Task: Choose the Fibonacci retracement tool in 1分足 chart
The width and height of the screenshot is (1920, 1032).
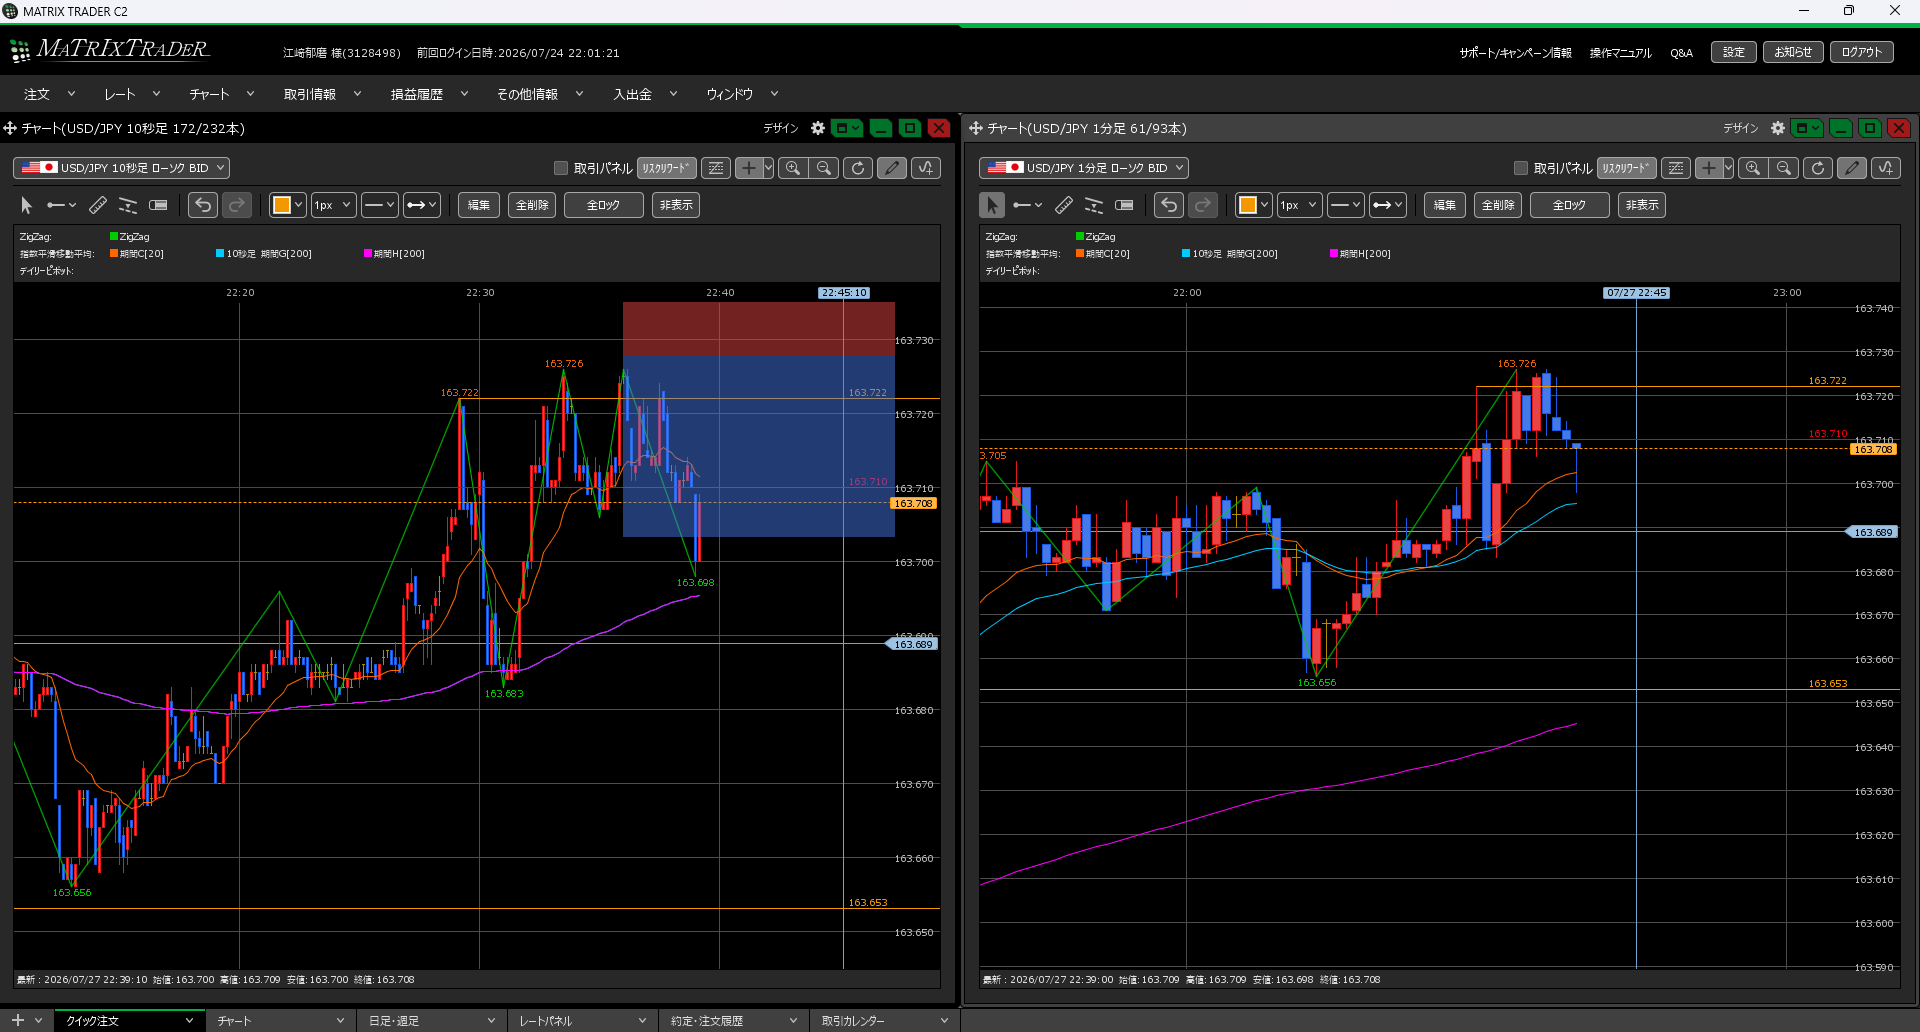Action: [x=1094, y=205]
